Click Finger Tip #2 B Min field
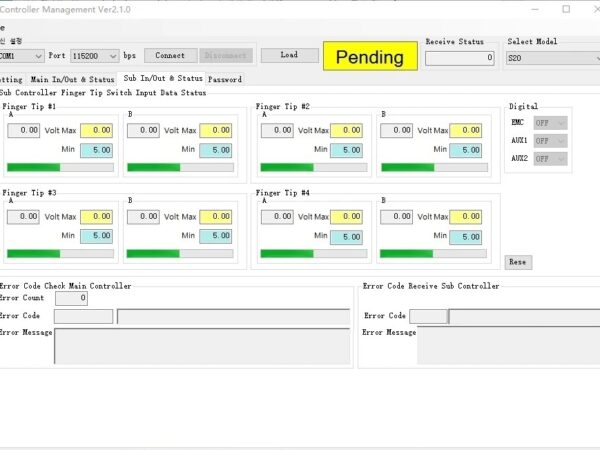Screen dimensions: 600x450 pyautogui.click(x=466, y=150)
